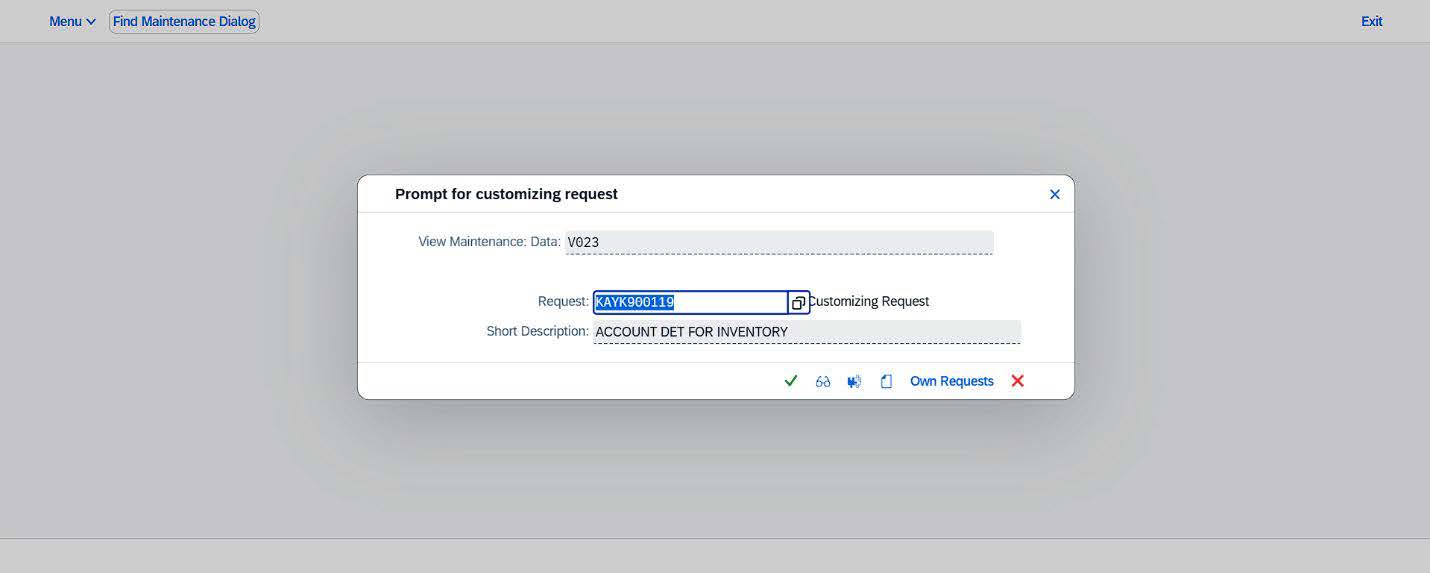1430x573 pixels.
Task: Click the Find Maintenance Dialog button
Action: (184, 21)
